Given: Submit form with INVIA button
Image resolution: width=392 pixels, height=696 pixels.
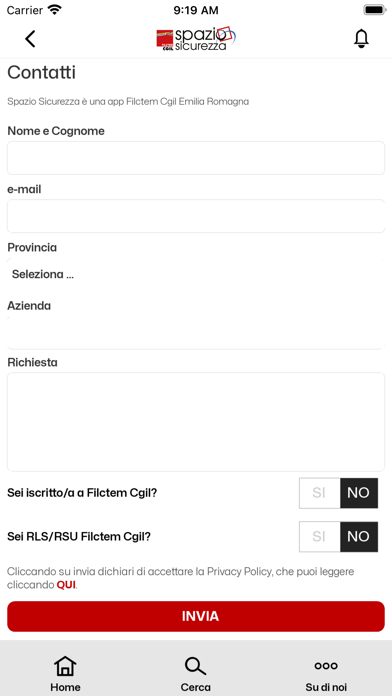Looking at the screenshot, I should (196, 616).
